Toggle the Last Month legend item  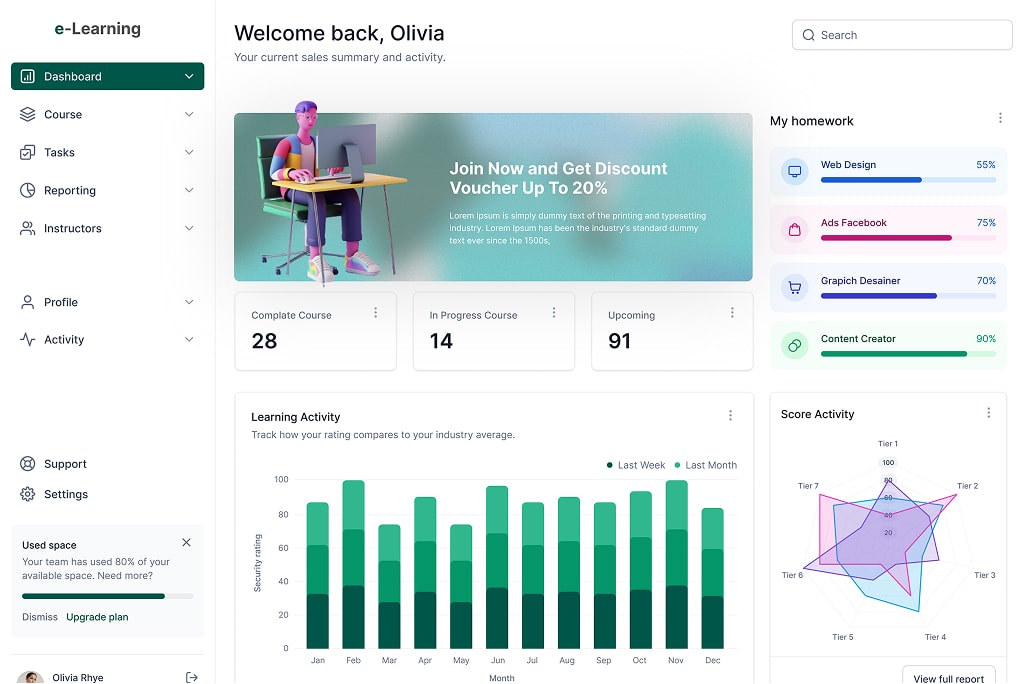tap(705, 465)
